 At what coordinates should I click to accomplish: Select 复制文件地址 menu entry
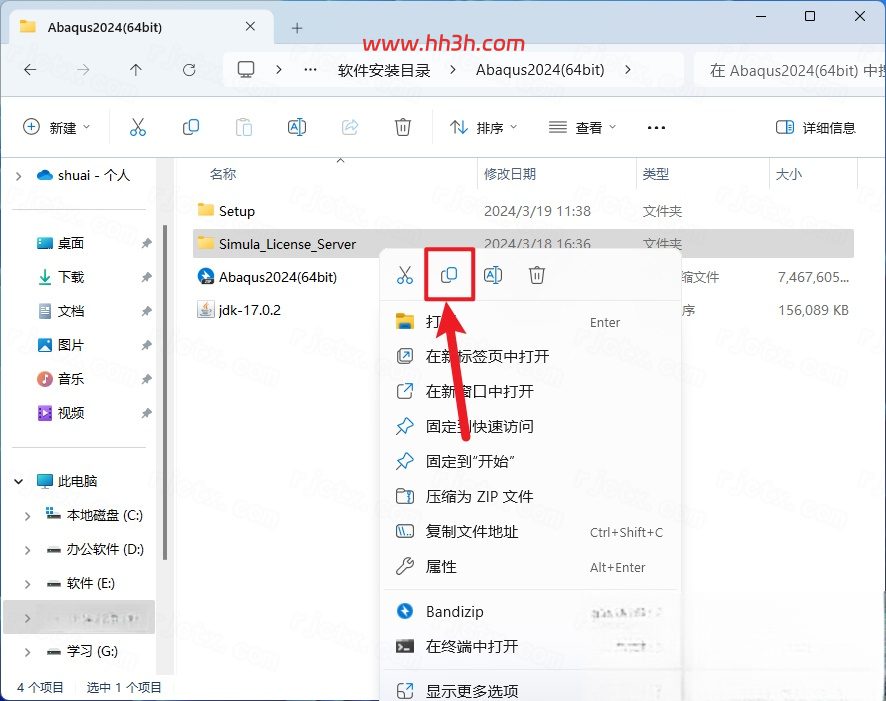(530, 532)
